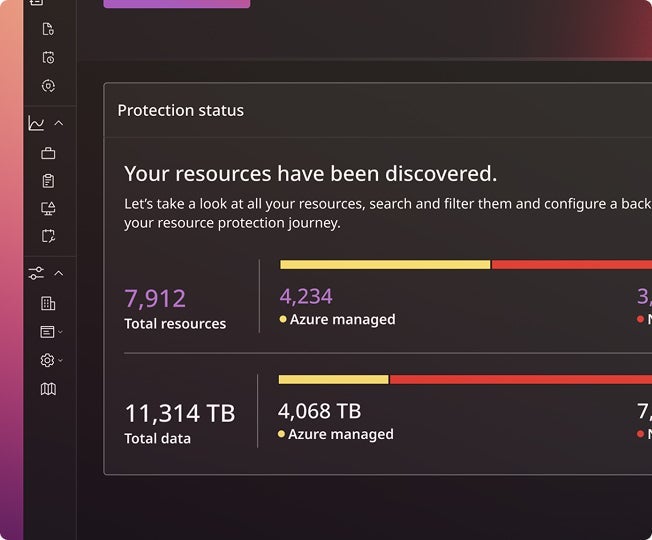Open the briefcase icon in sidebar
652x540 pixels.
48,153
